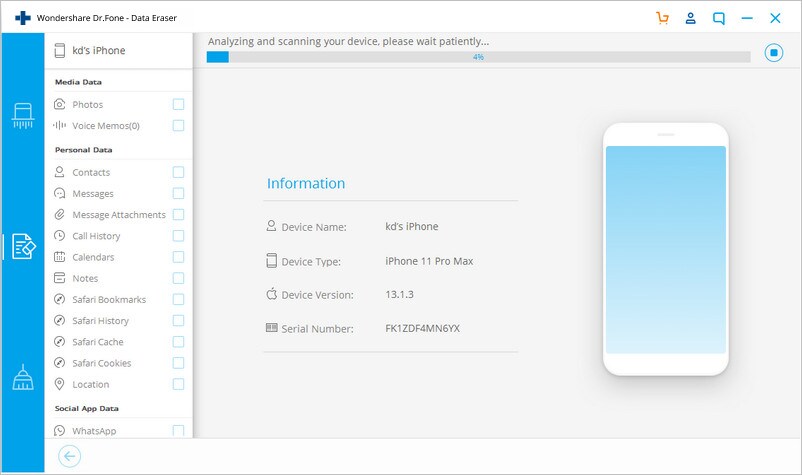
Task: Check the Photos checkbox
Action: point(178,104)
